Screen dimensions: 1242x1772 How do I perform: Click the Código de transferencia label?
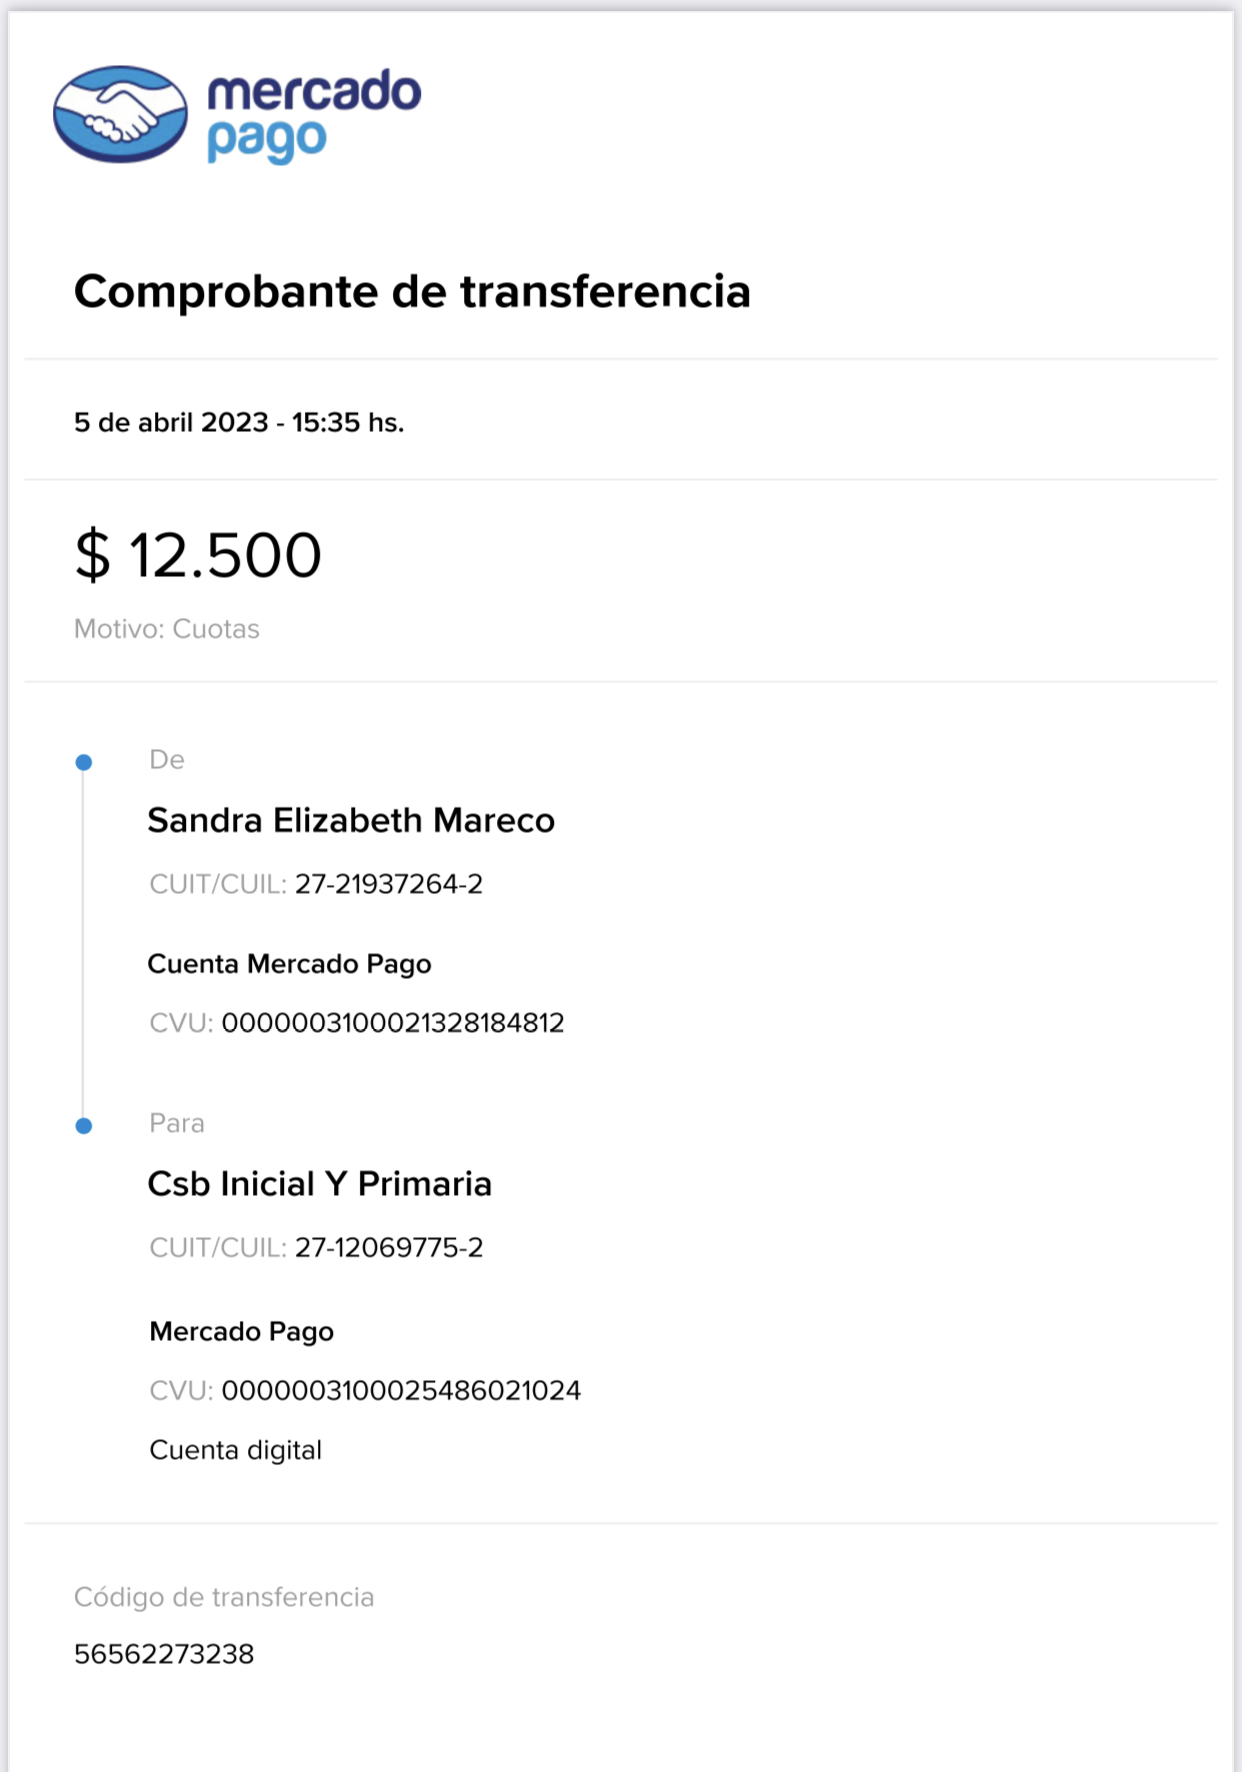pyautogui.click(x=224, y=1597)
